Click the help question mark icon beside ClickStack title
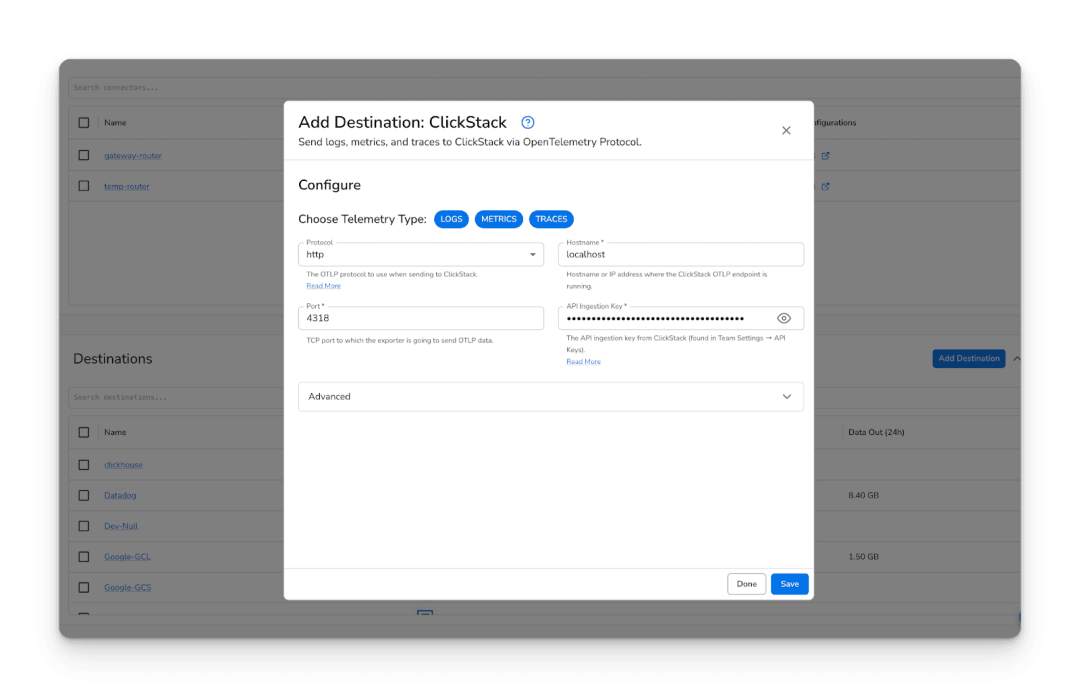This screenshot has height=697, width=1080. [528, 123]
